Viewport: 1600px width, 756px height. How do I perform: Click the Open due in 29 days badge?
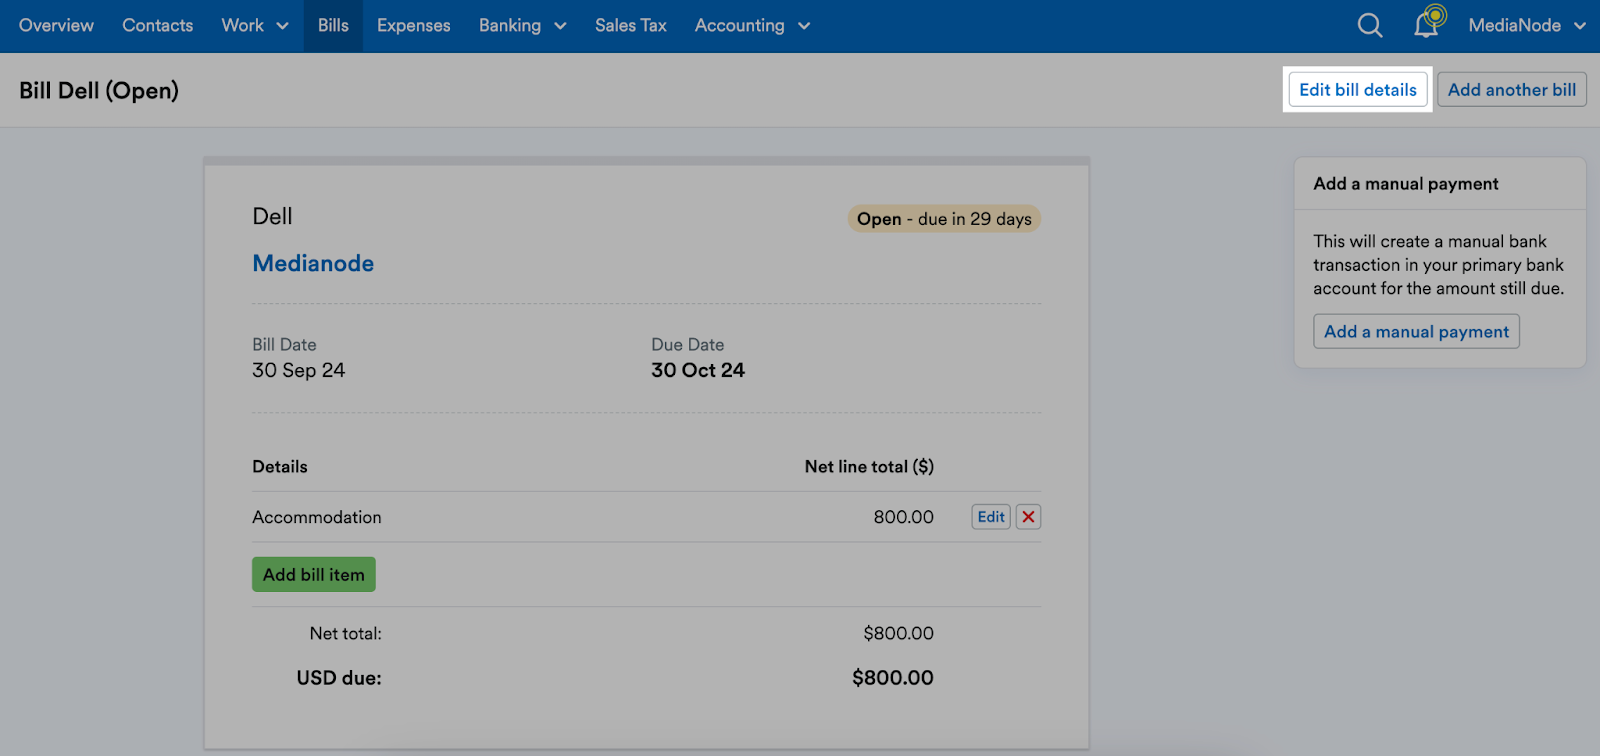(x=944, y=219)
